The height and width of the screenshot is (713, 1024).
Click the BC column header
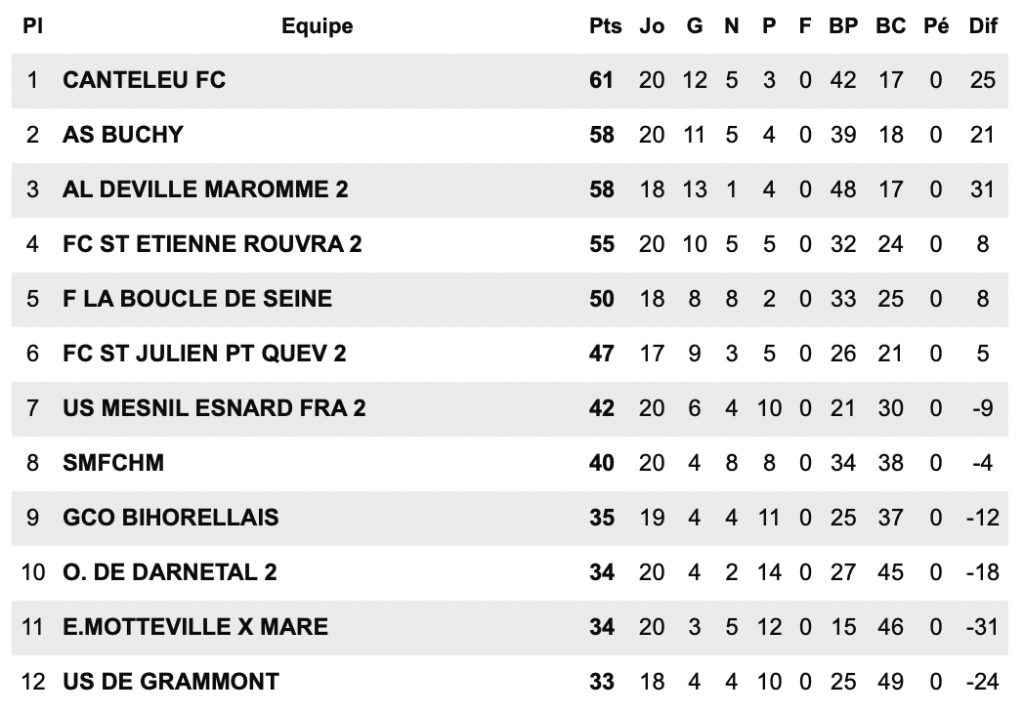tap(891, 26)
